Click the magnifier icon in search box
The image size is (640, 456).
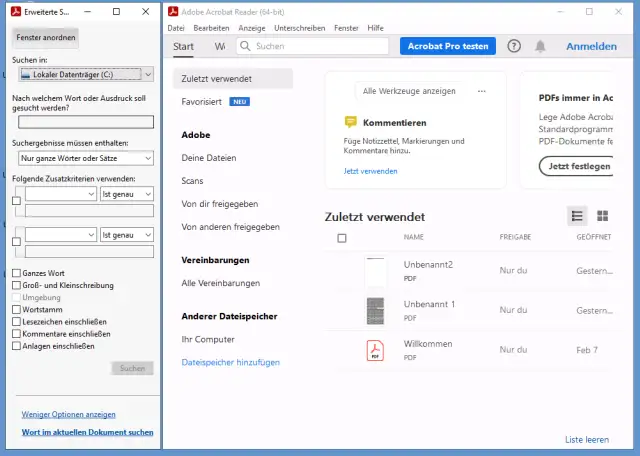245,46
